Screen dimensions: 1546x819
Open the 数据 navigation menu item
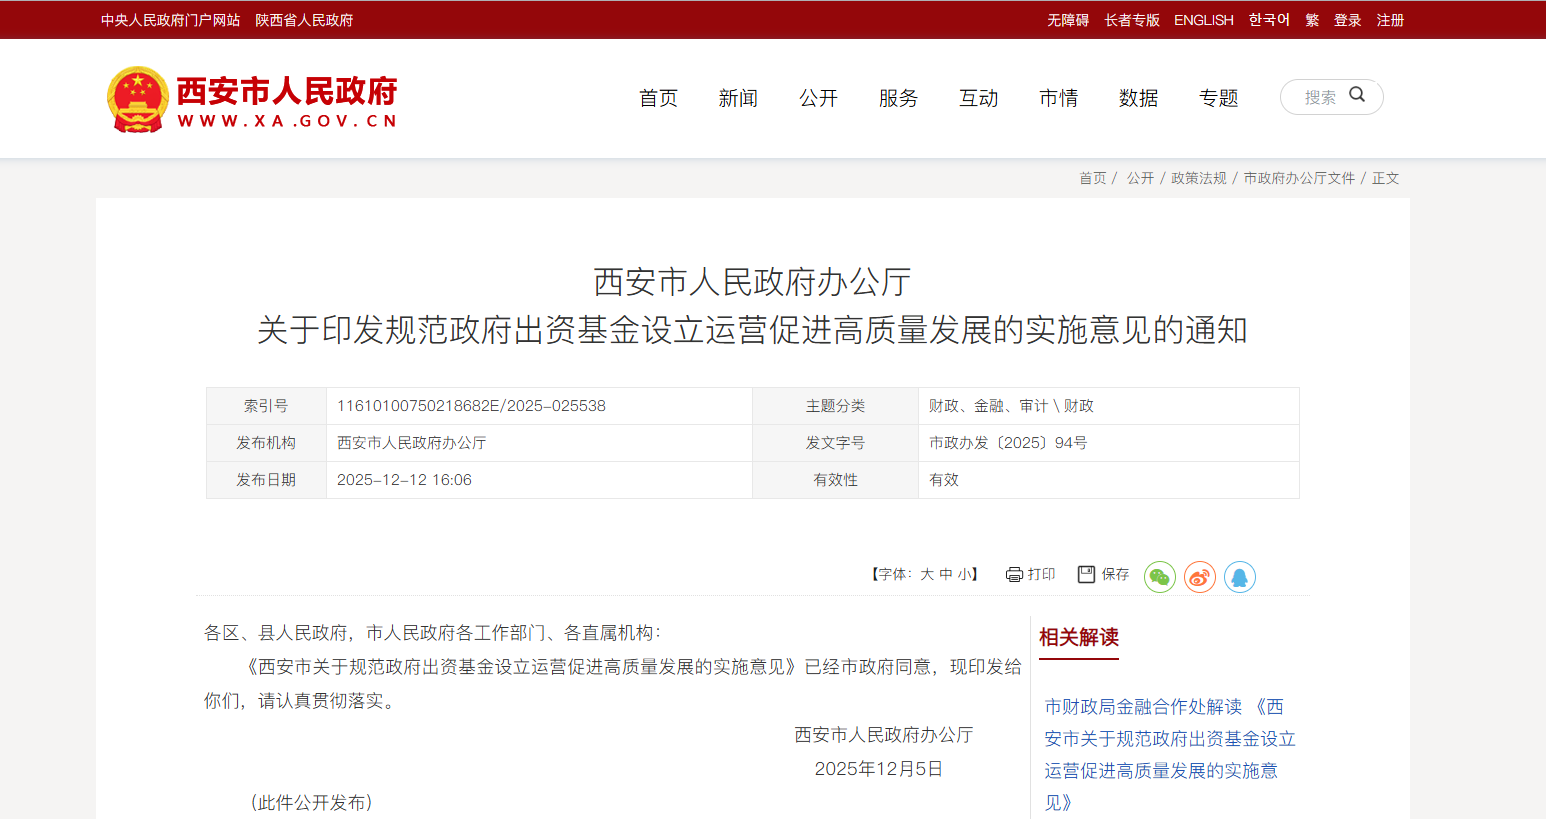tap(1138, 98)
